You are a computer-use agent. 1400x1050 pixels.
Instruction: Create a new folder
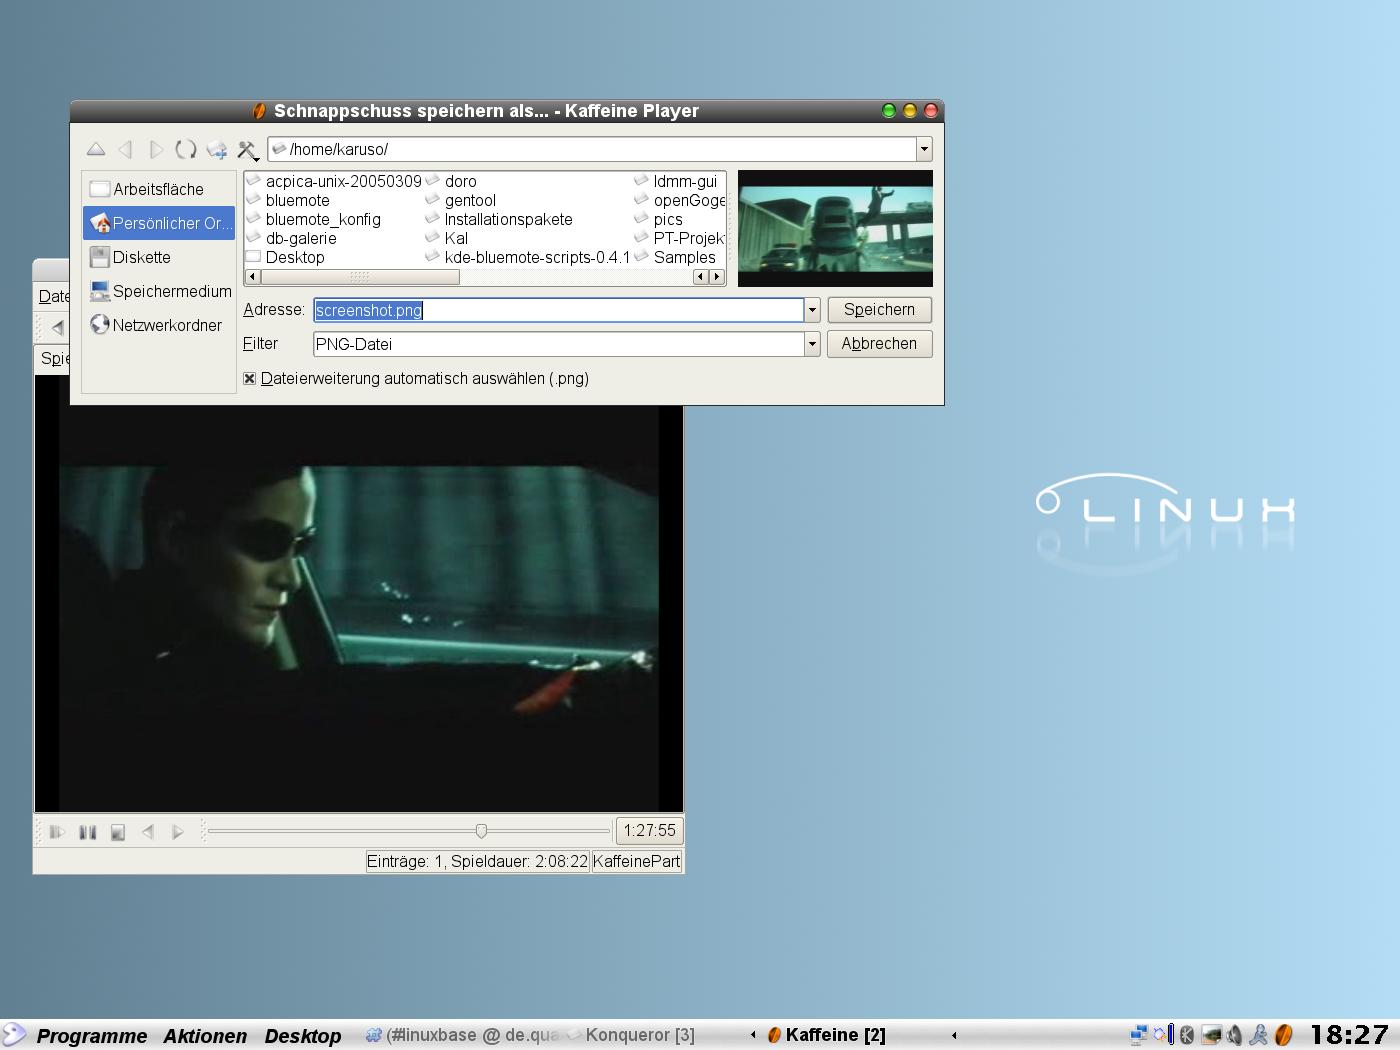(x=216, y=149)
